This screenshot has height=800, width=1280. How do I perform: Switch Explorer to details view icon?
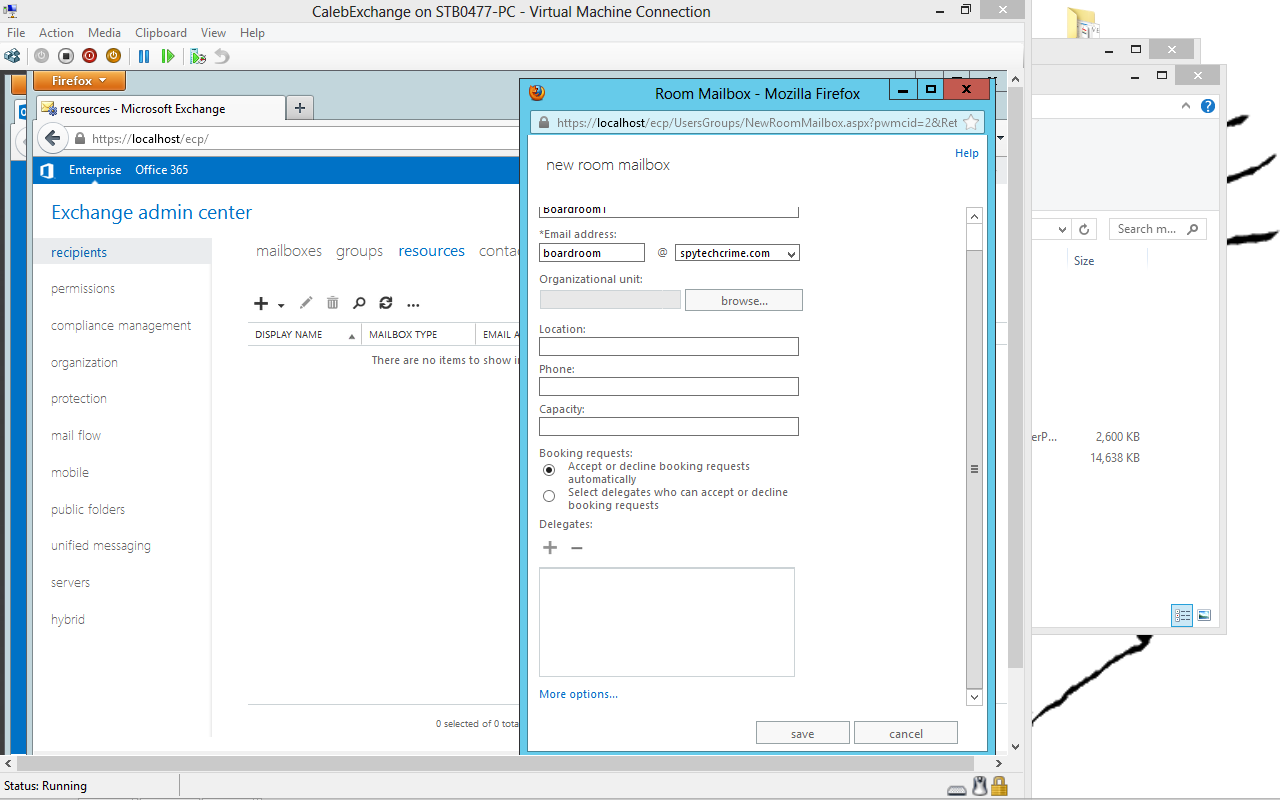point(1182,615)
